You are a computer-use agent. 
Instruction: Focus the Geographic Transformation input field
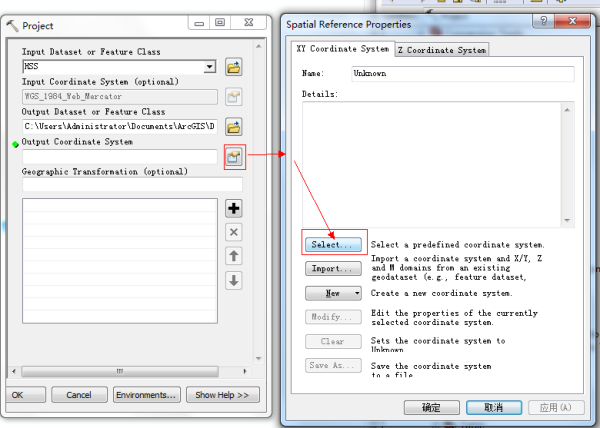132,184
